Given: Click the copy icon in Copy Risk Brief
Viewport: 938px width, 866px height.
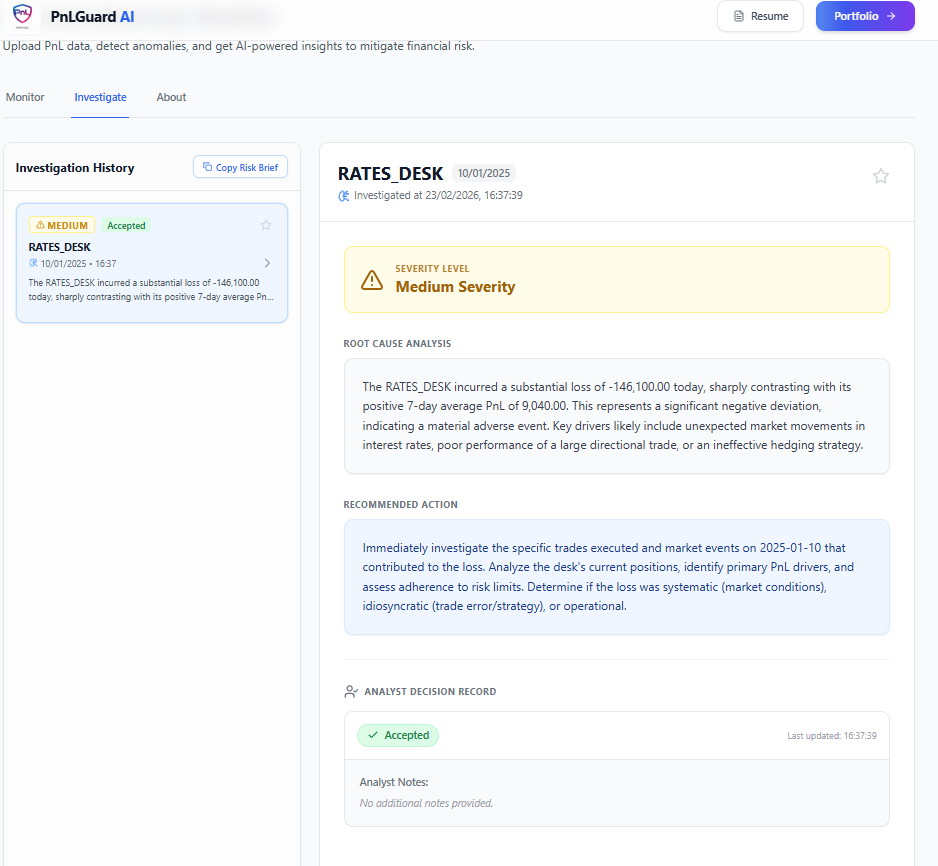Looking at the screenshot, I should (x=207, y=167).
